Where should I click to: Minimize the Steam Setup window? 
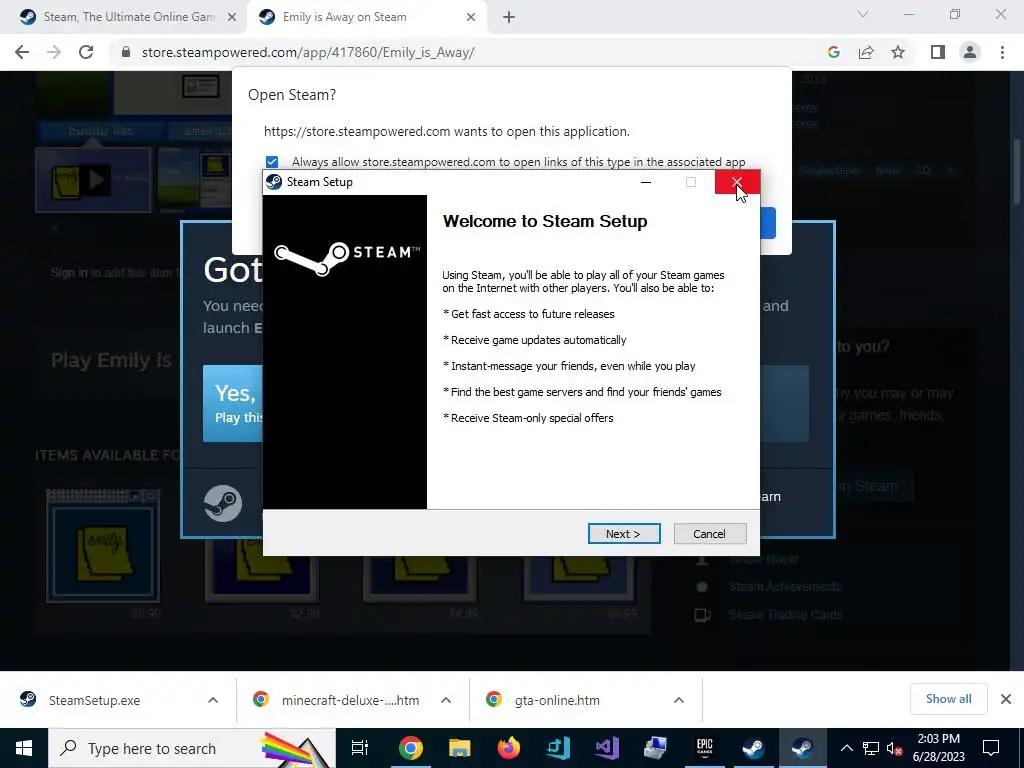click(646, 182)
